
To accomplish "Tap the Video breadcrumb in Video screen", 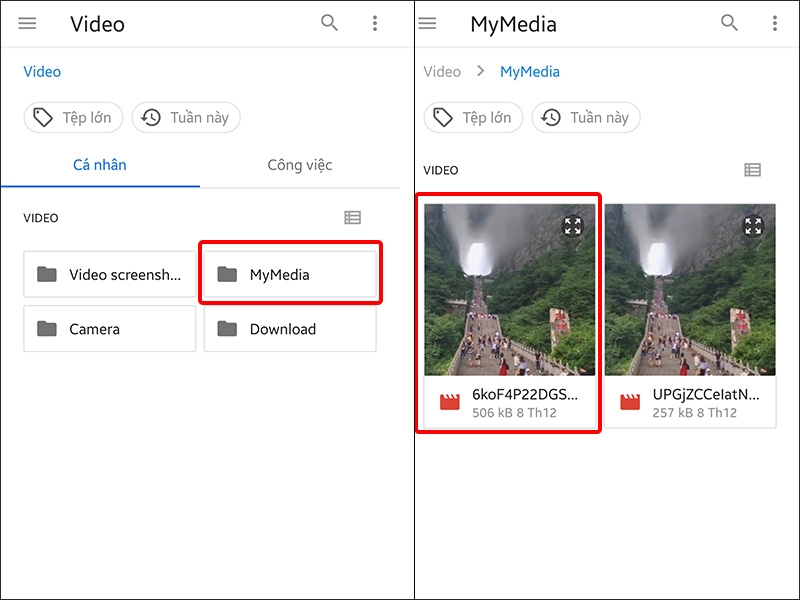I will pos(42,72).
